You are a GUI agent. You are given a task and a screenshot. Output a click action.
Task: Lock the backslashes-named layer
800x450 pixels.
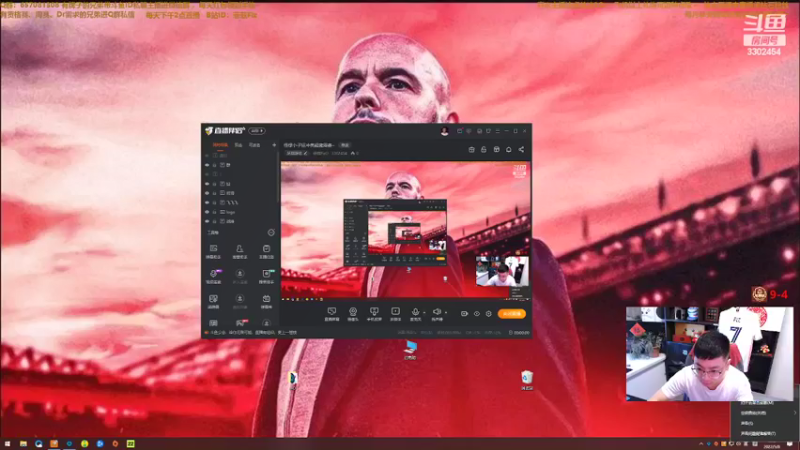(x=215, y=203)
